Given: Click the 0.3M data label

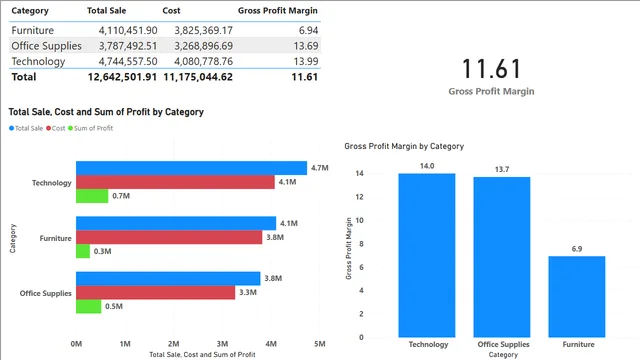Looking at the screenshot, I should (102, 251).
